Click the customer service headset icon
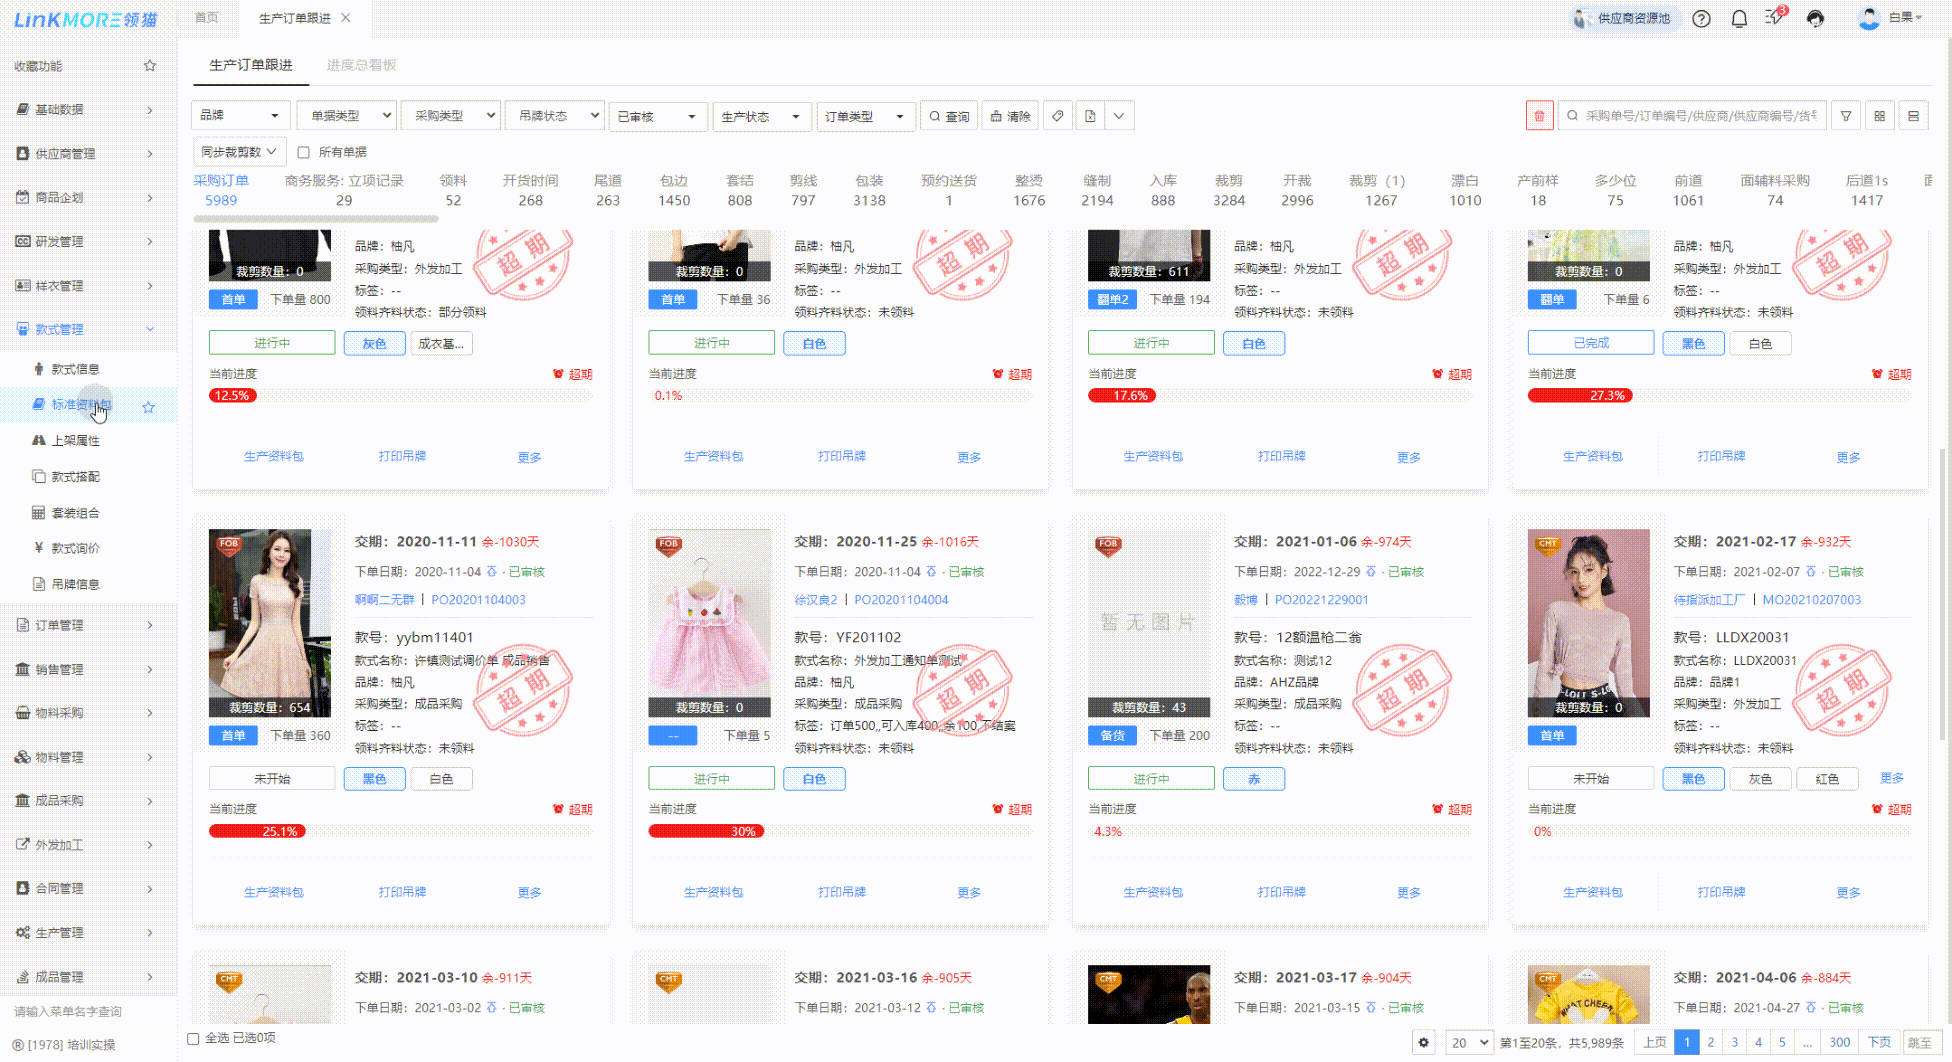 coord(1815,19)
